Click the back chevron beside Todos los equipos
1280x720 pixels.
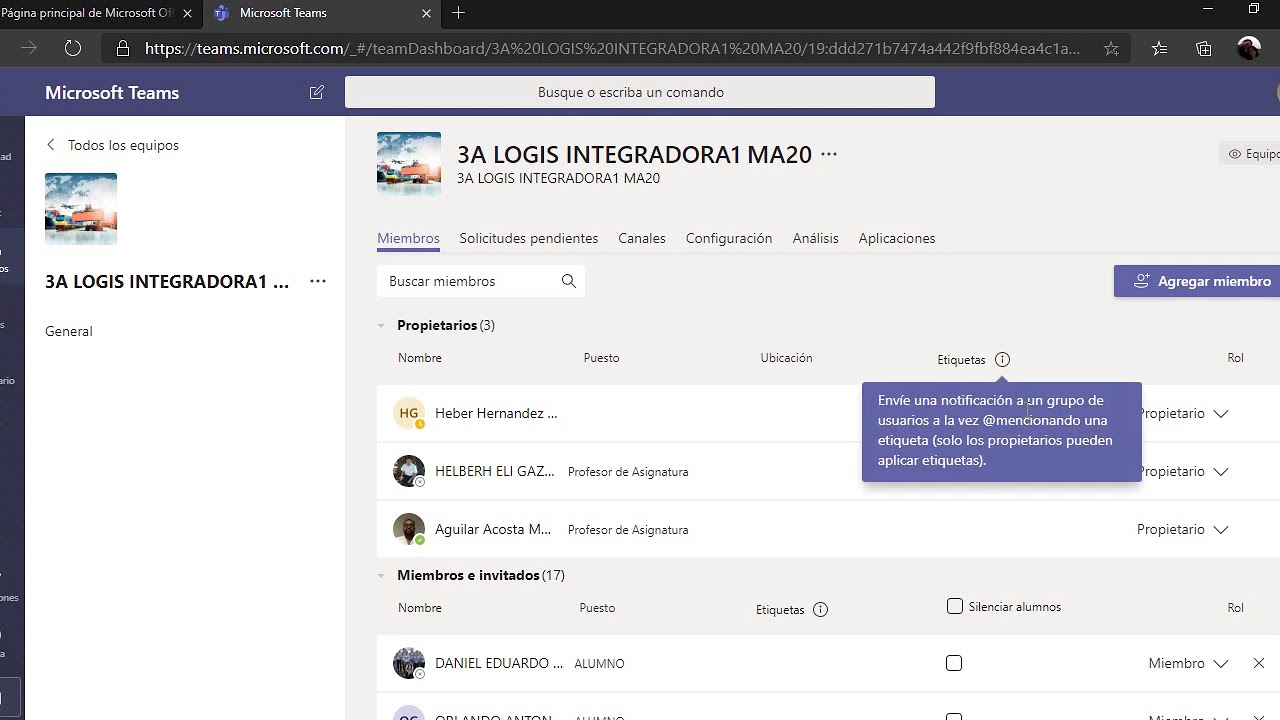tap(51, 145)
